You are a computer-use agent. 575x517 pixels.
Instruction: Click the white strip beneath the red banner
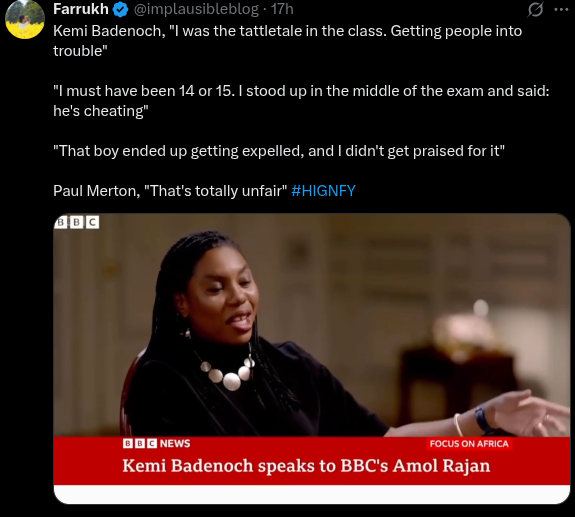[312, 494]
